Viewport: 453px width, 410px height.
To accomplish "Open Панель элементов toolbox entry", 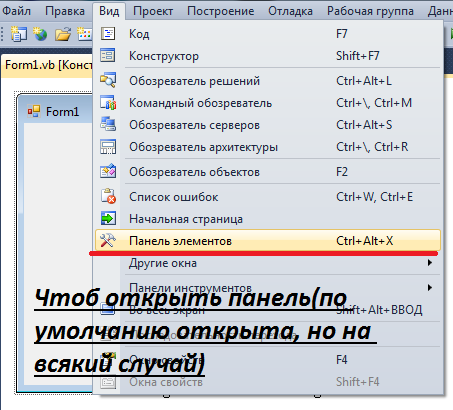I will (268, 240).
